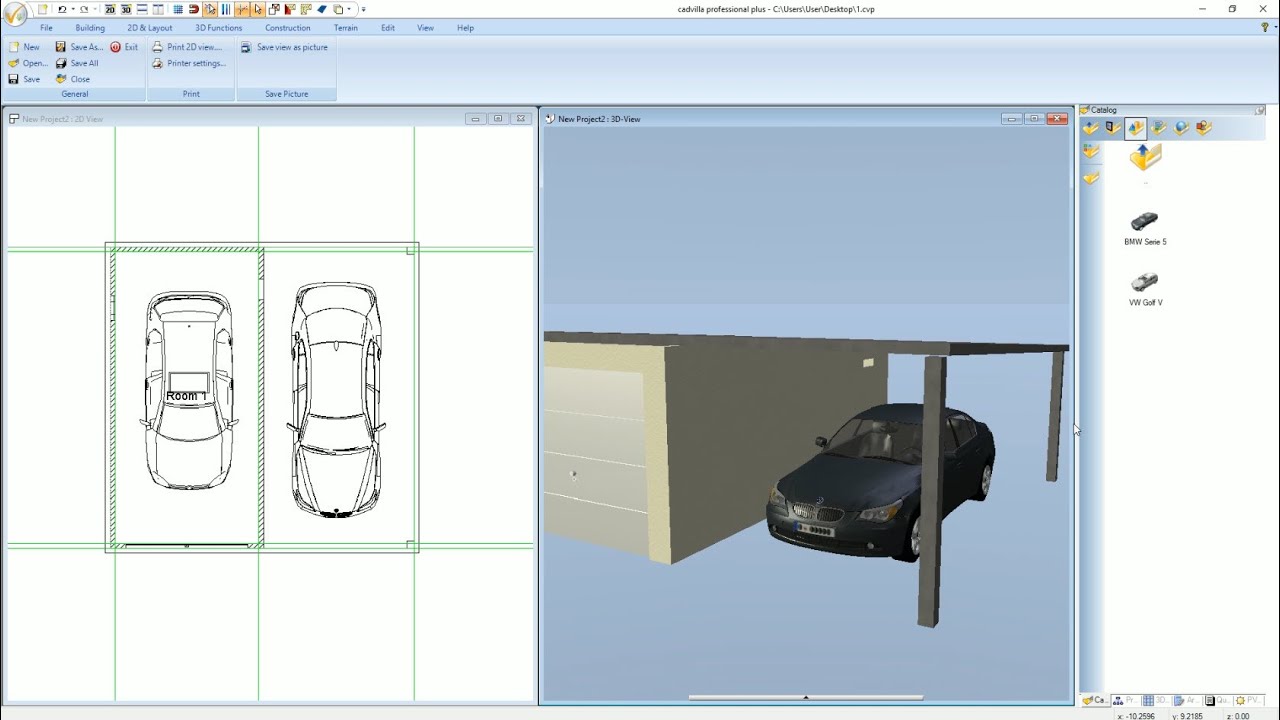This screenshot has width=1280, height=720.
Task: Click the Open... project button
Action: tap(28, 63)
